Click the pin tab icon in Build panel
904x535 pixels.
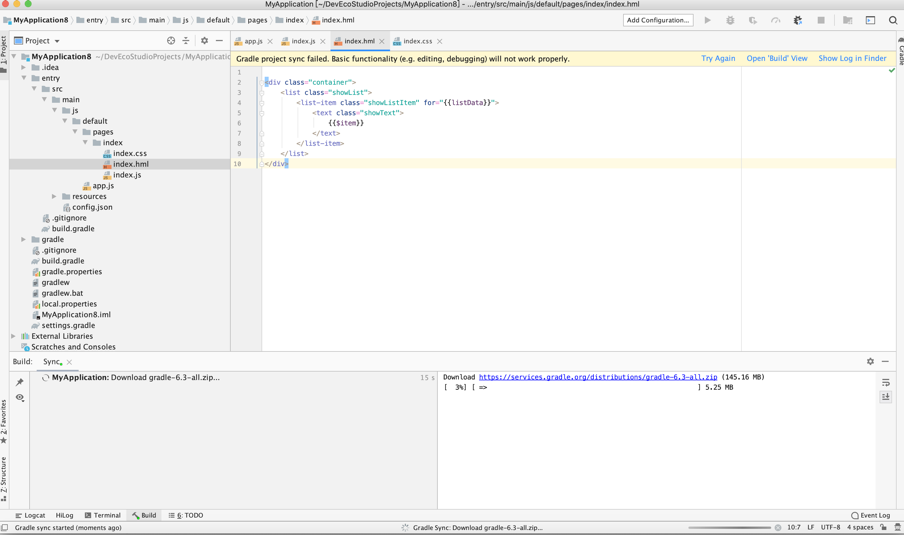tap(20, 382)
